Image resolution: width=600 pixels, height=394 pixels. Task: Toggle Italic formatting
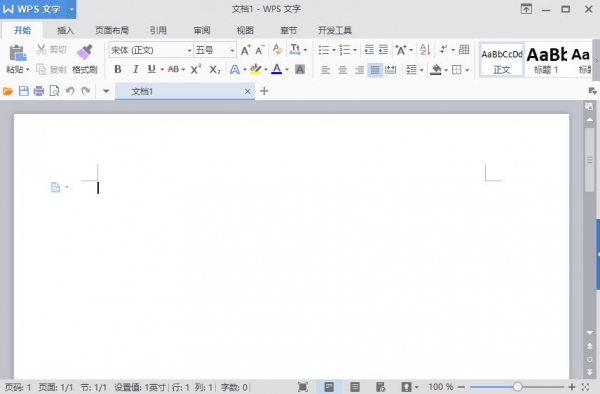pos(135,69)
